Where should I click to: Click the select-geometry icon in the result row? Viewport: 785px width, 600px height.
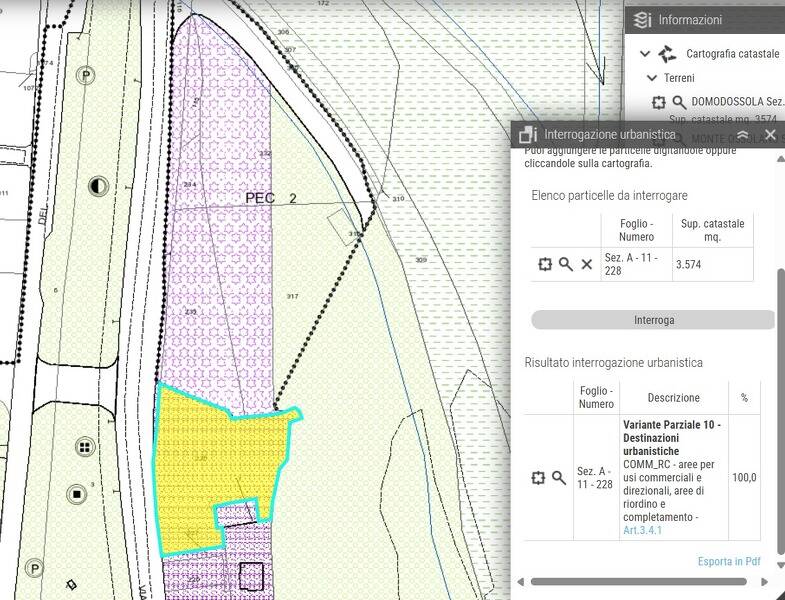point(538,478)
